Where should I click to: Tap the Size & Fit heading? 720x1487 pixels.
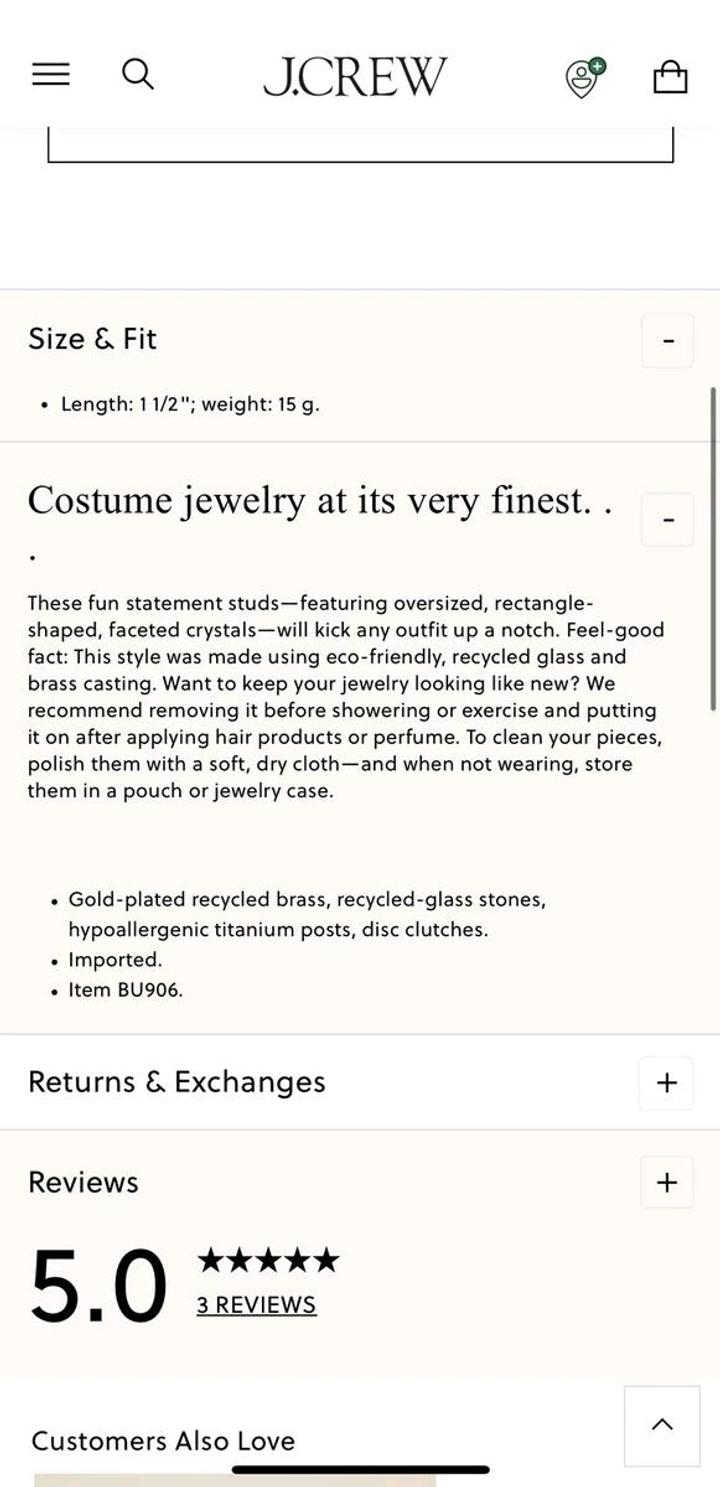93,339
